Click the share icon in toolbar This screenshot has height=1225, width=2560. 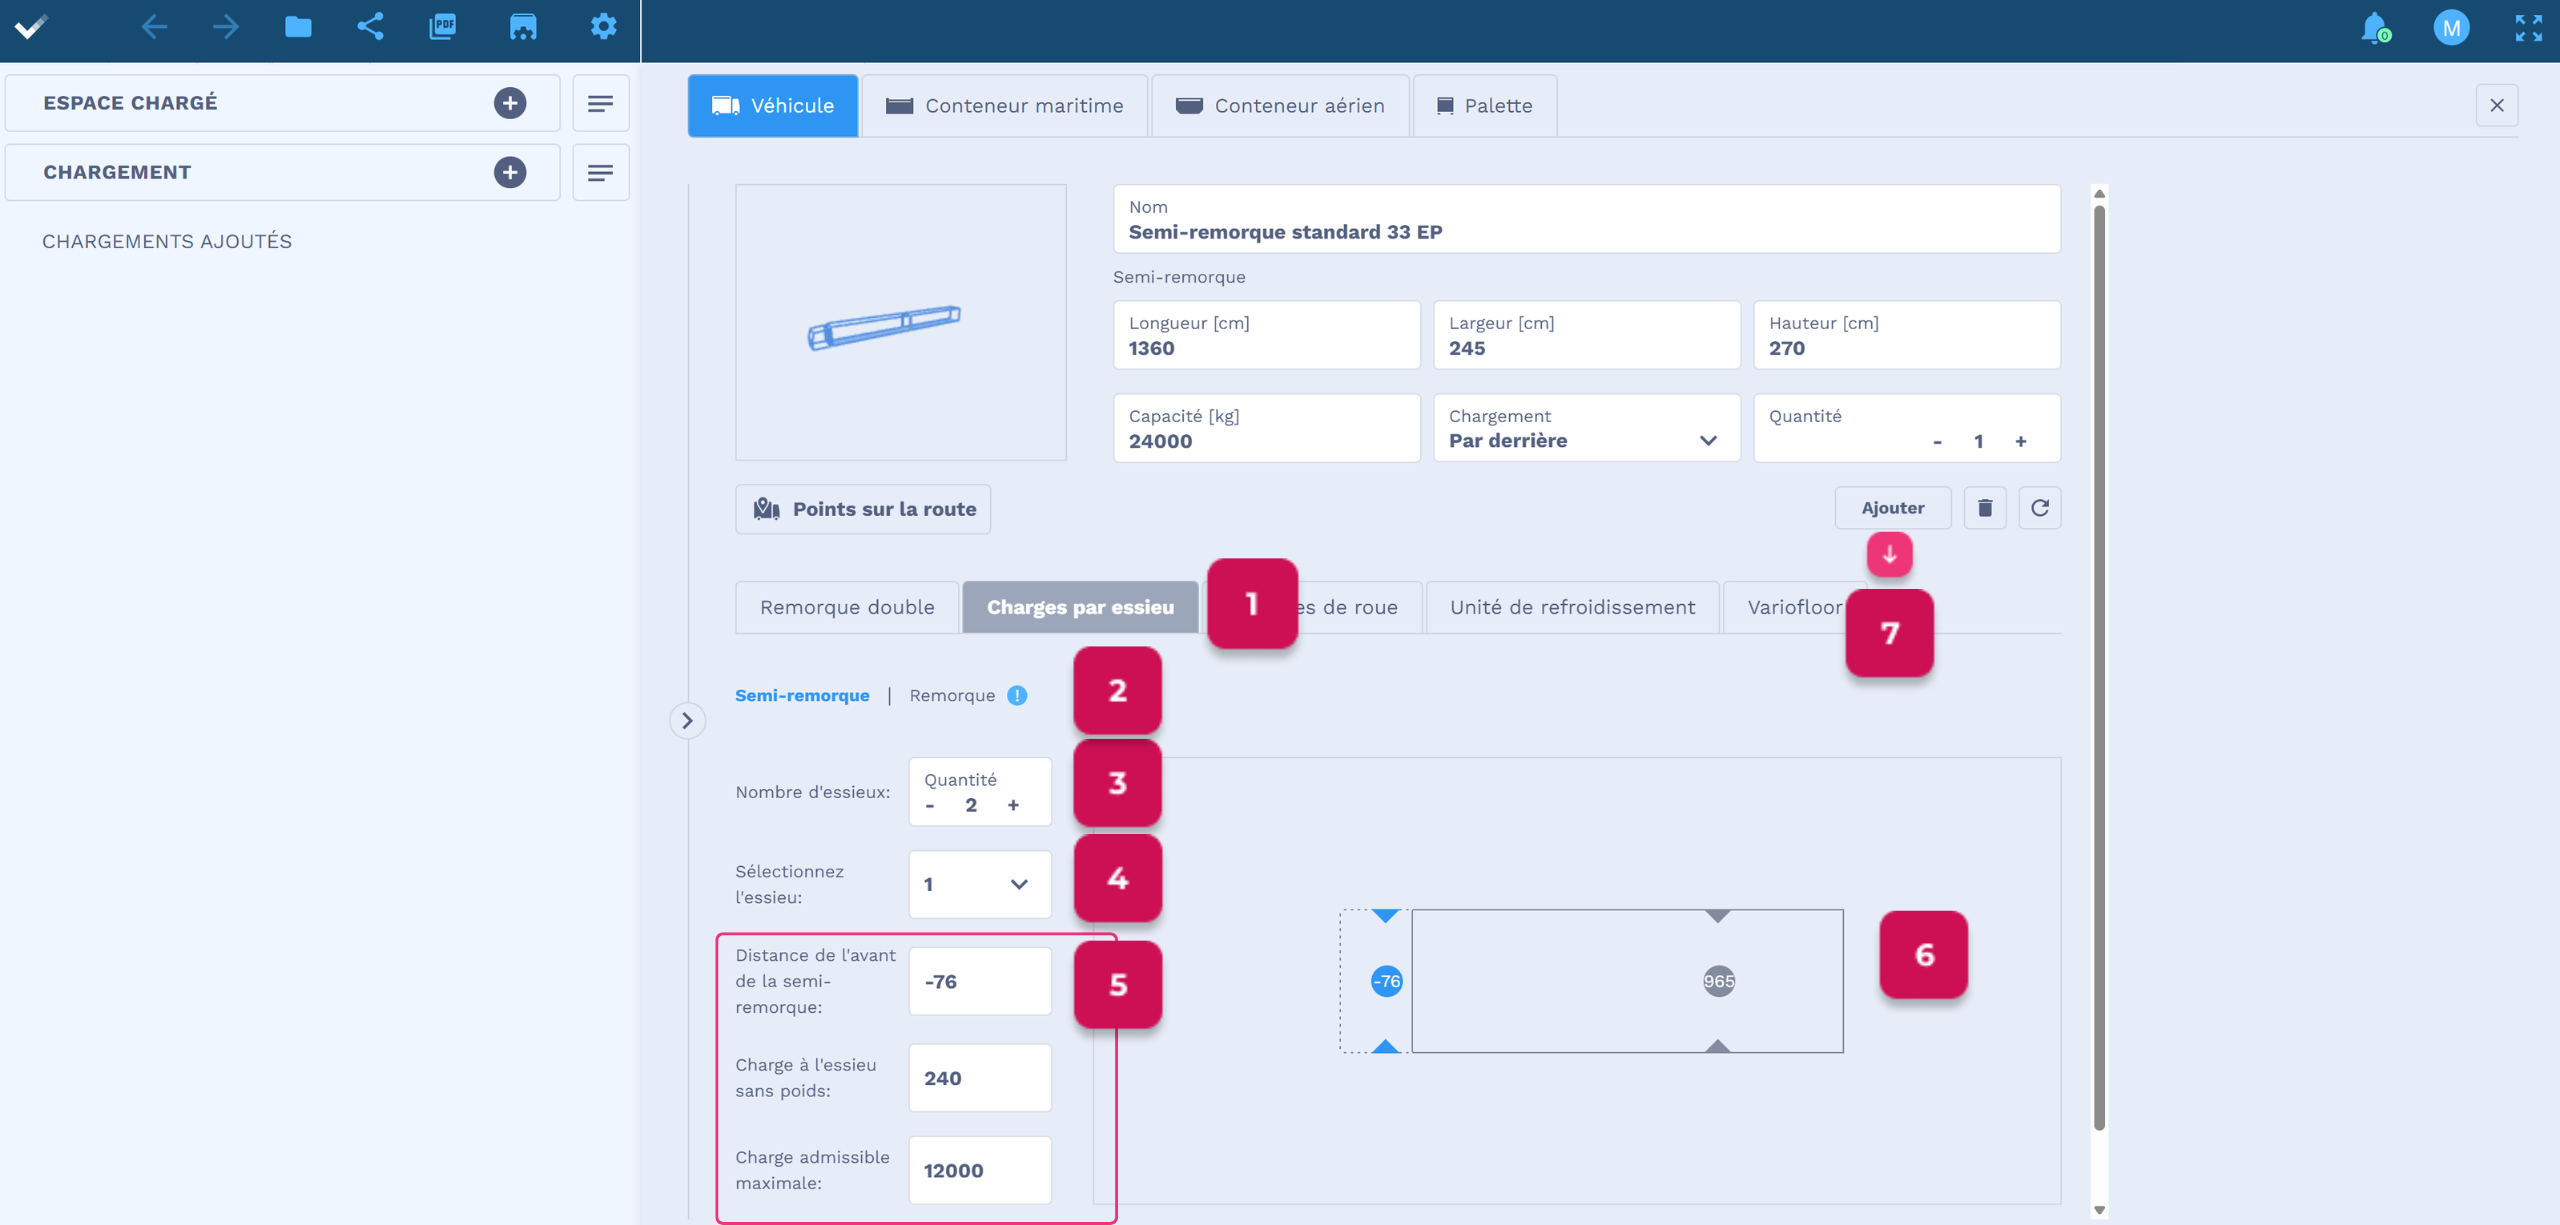pyautogui.click(x=370, y=27)
